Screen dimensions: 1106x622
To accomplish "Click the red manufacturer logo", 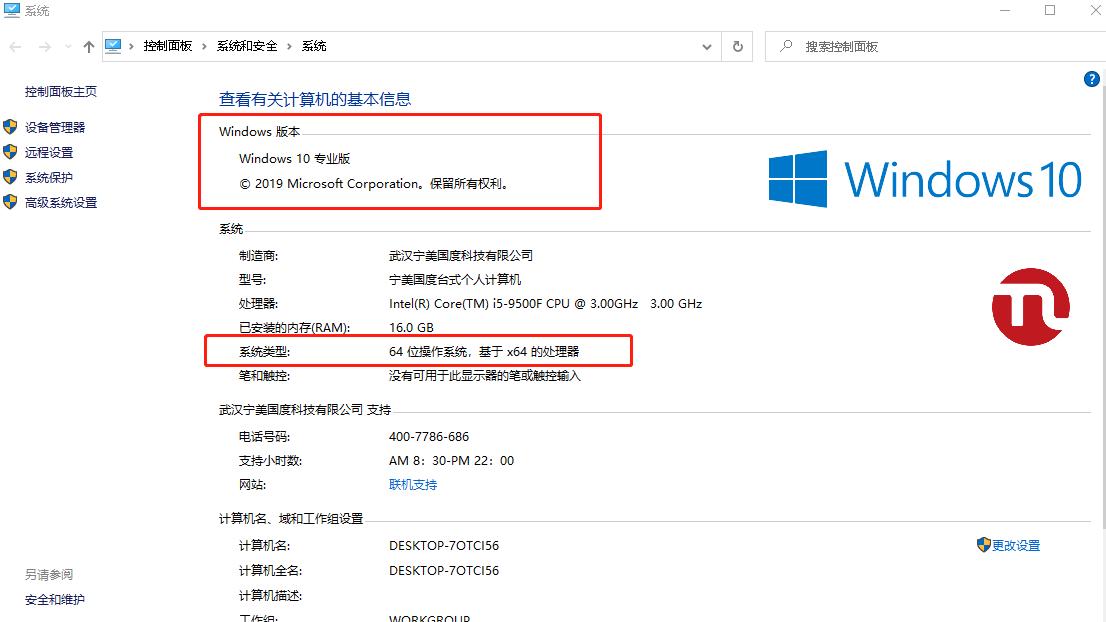I will tap(1031, 307).
